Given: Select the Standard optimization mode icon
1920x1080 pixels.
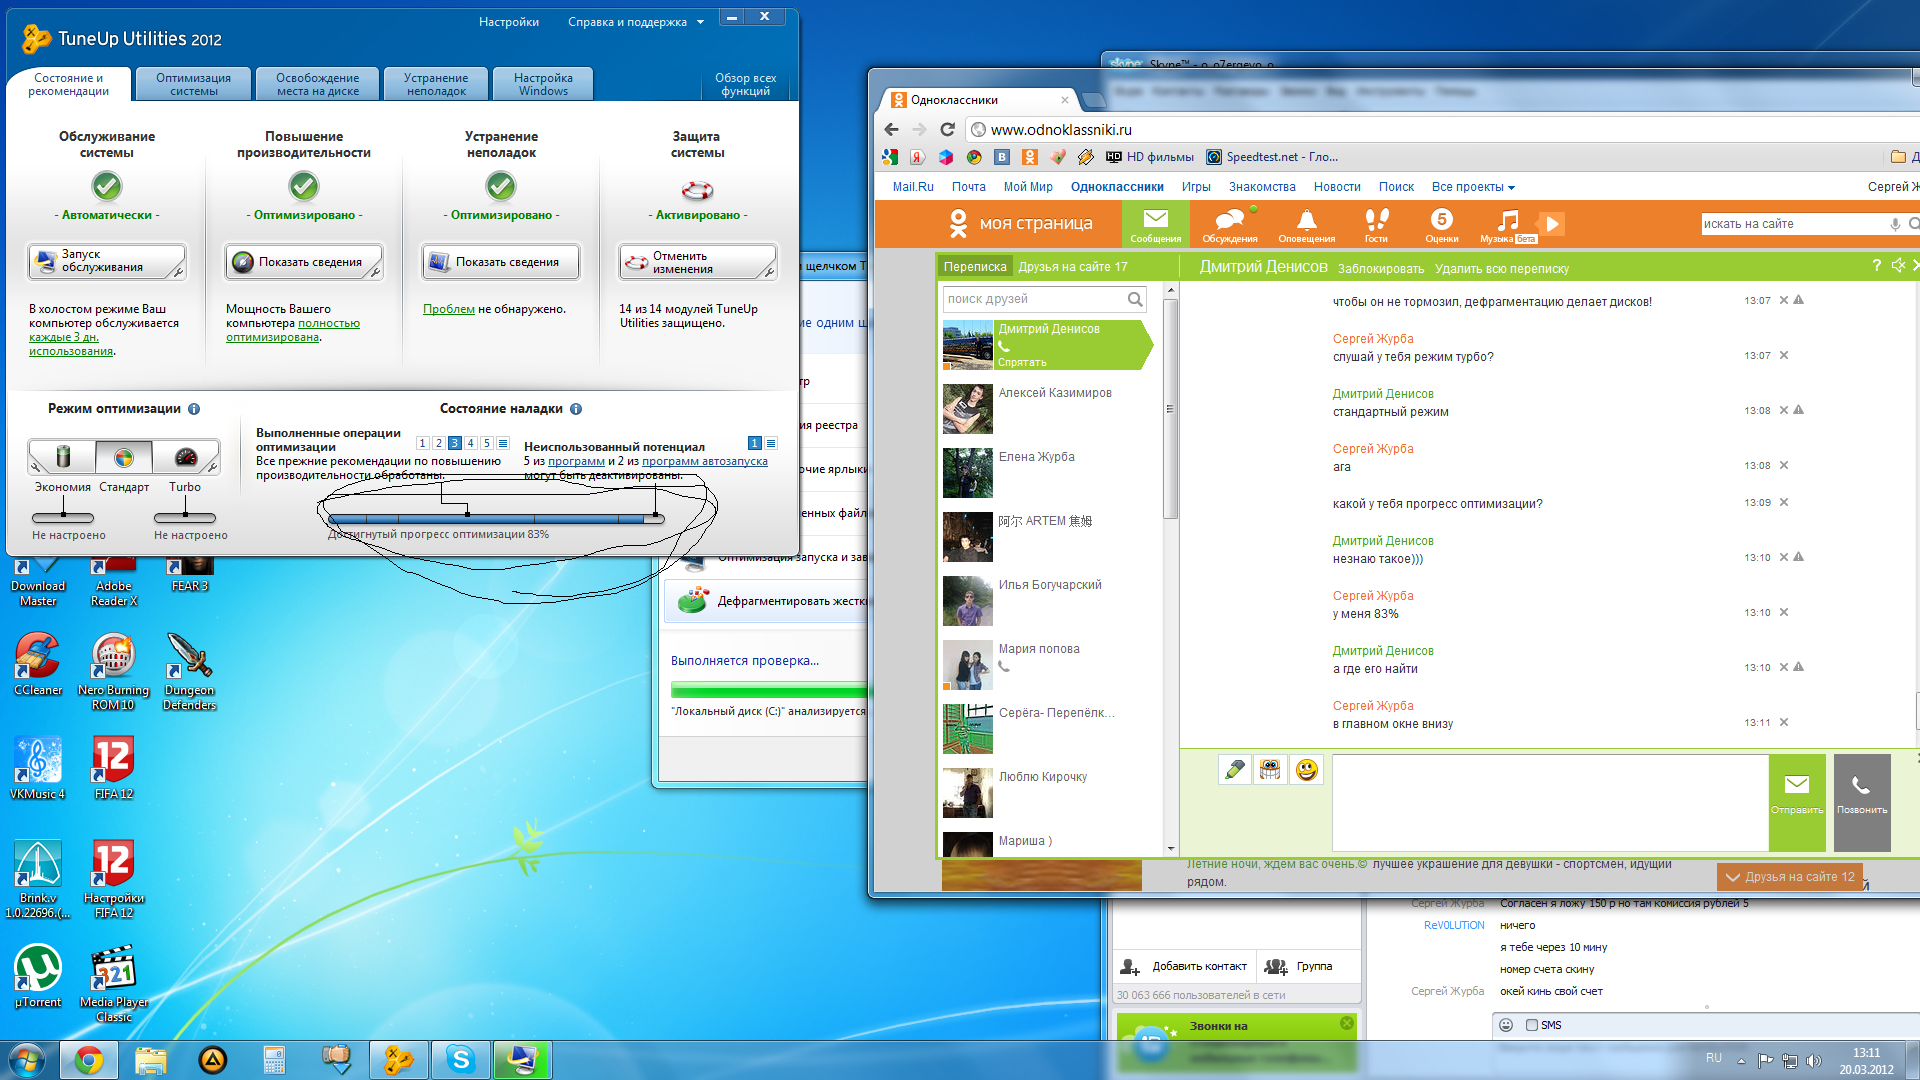Looking at the screenshot, I should (124, 457).
